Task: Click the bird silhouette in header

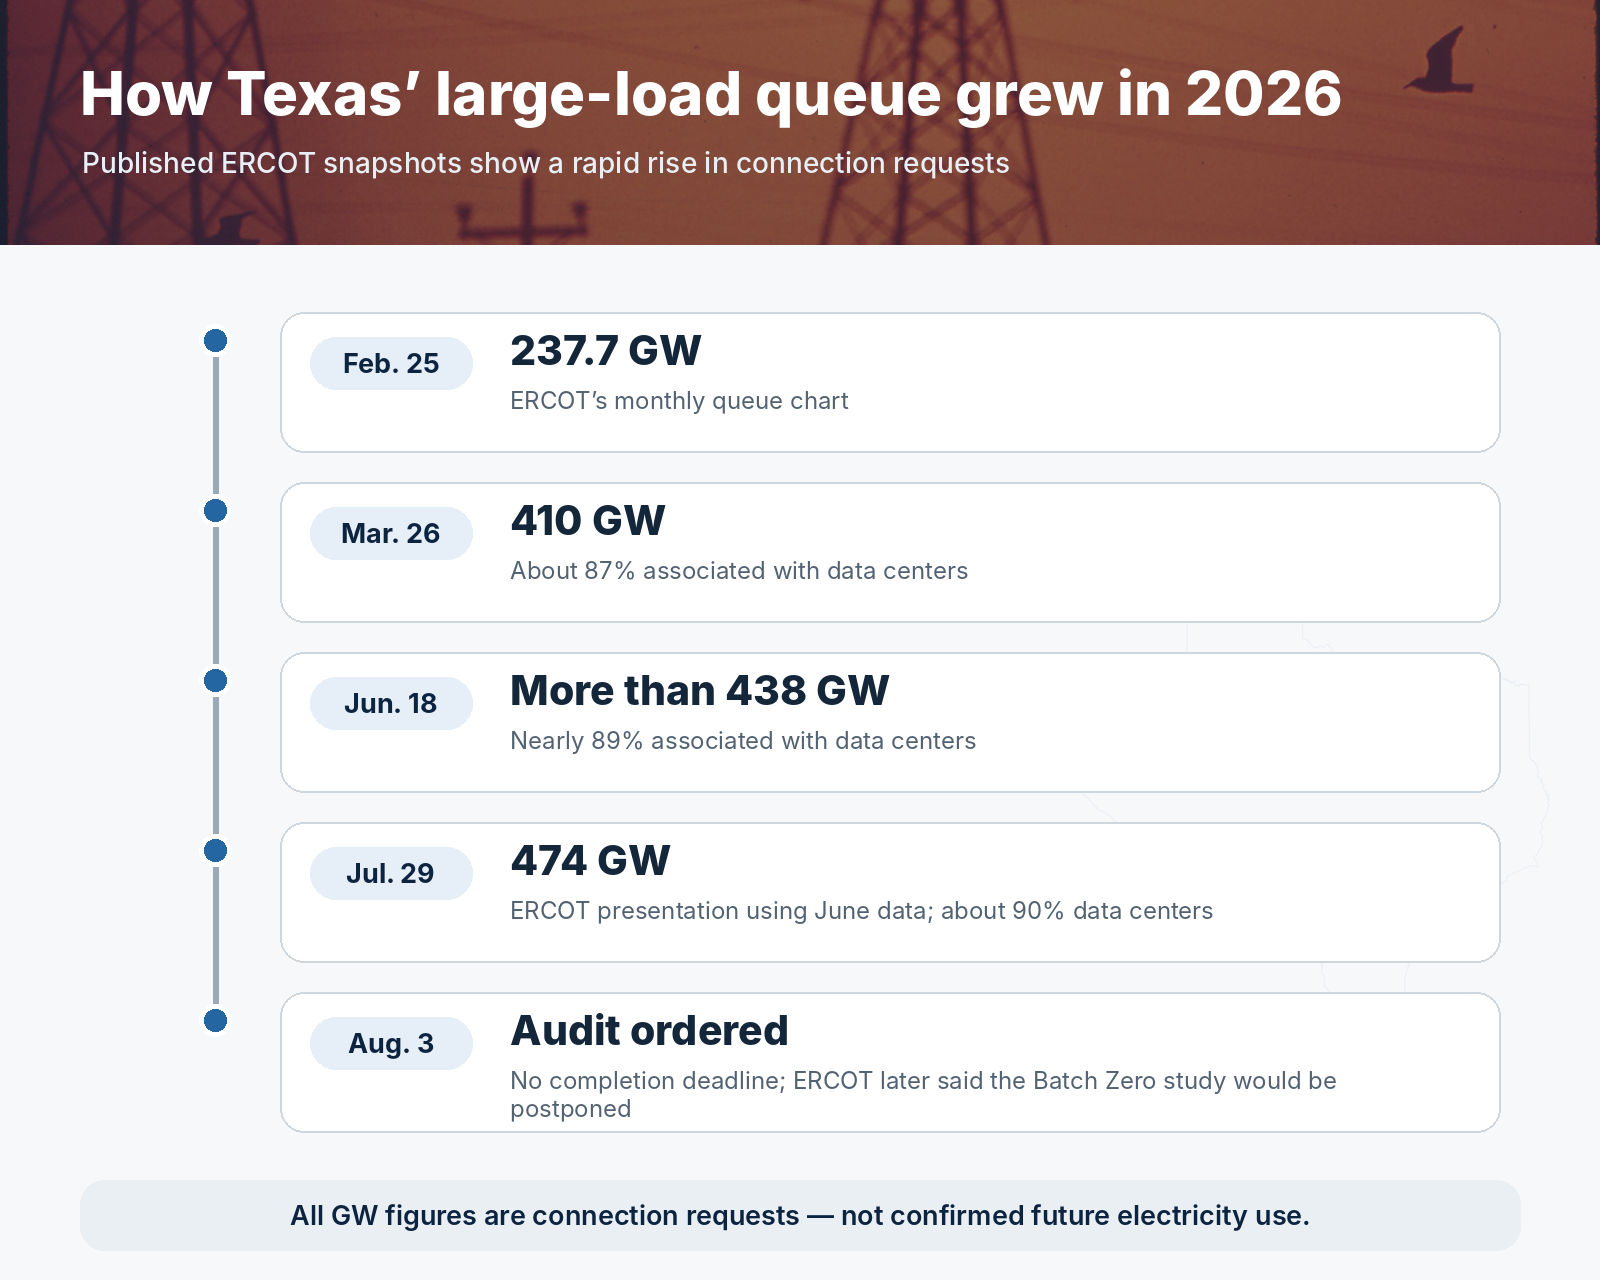Action: pyautogui.click(x=1439, y=62)
